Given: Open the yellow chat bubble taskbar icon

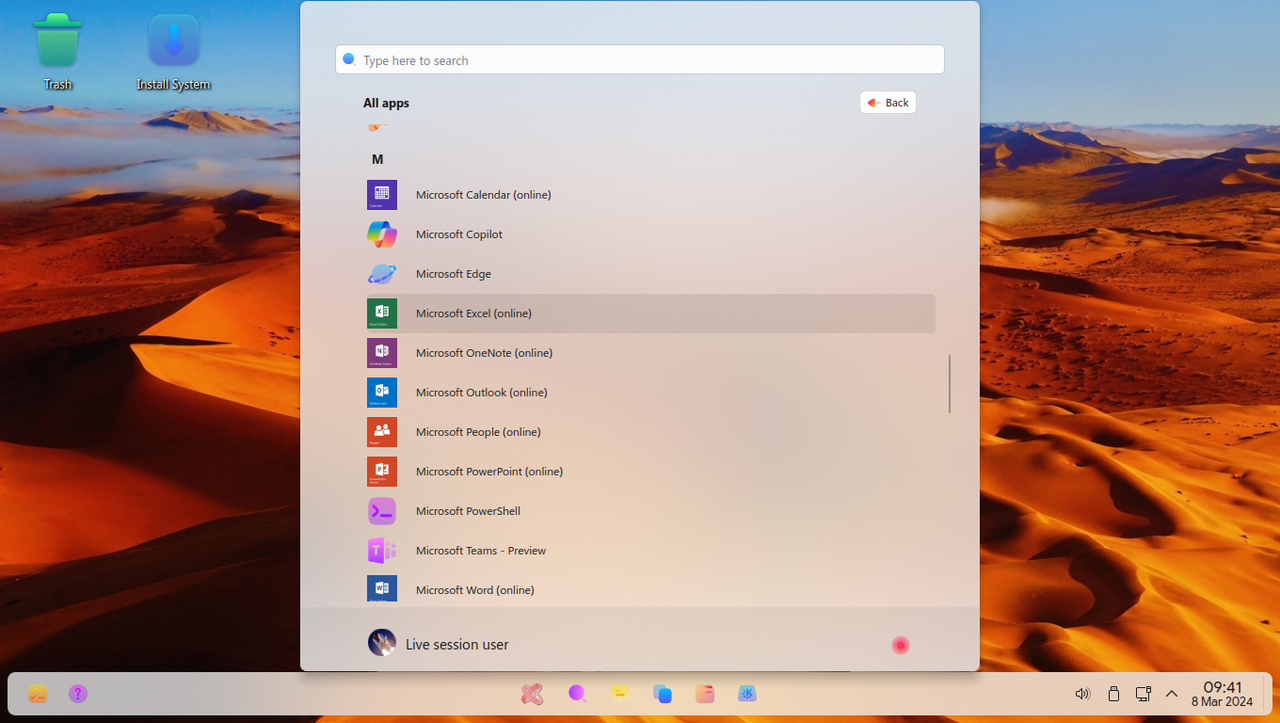Looking at the screenshot, I should pos(620,694).
